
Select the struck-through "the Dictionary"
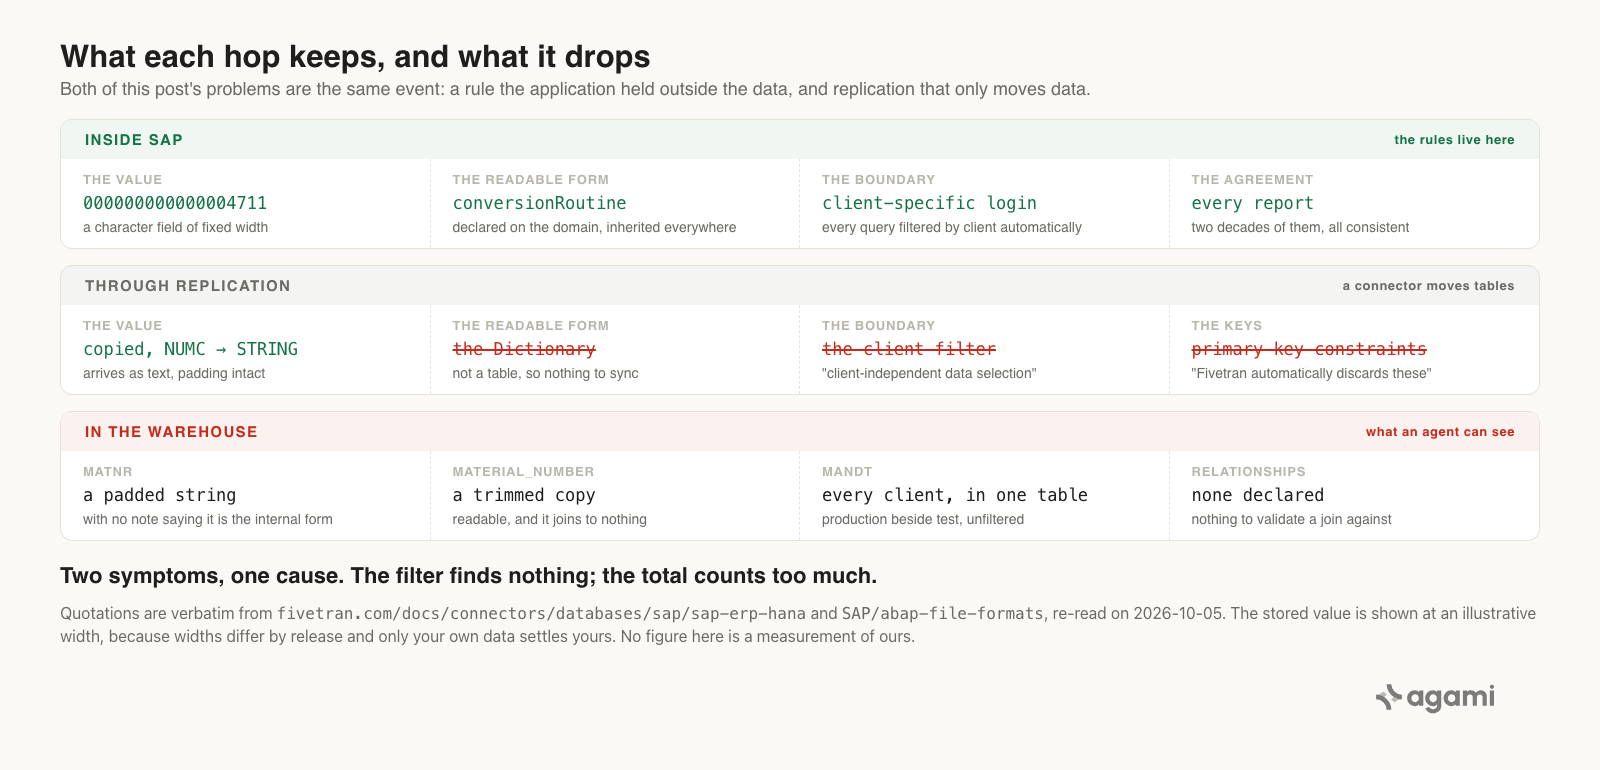524,349
